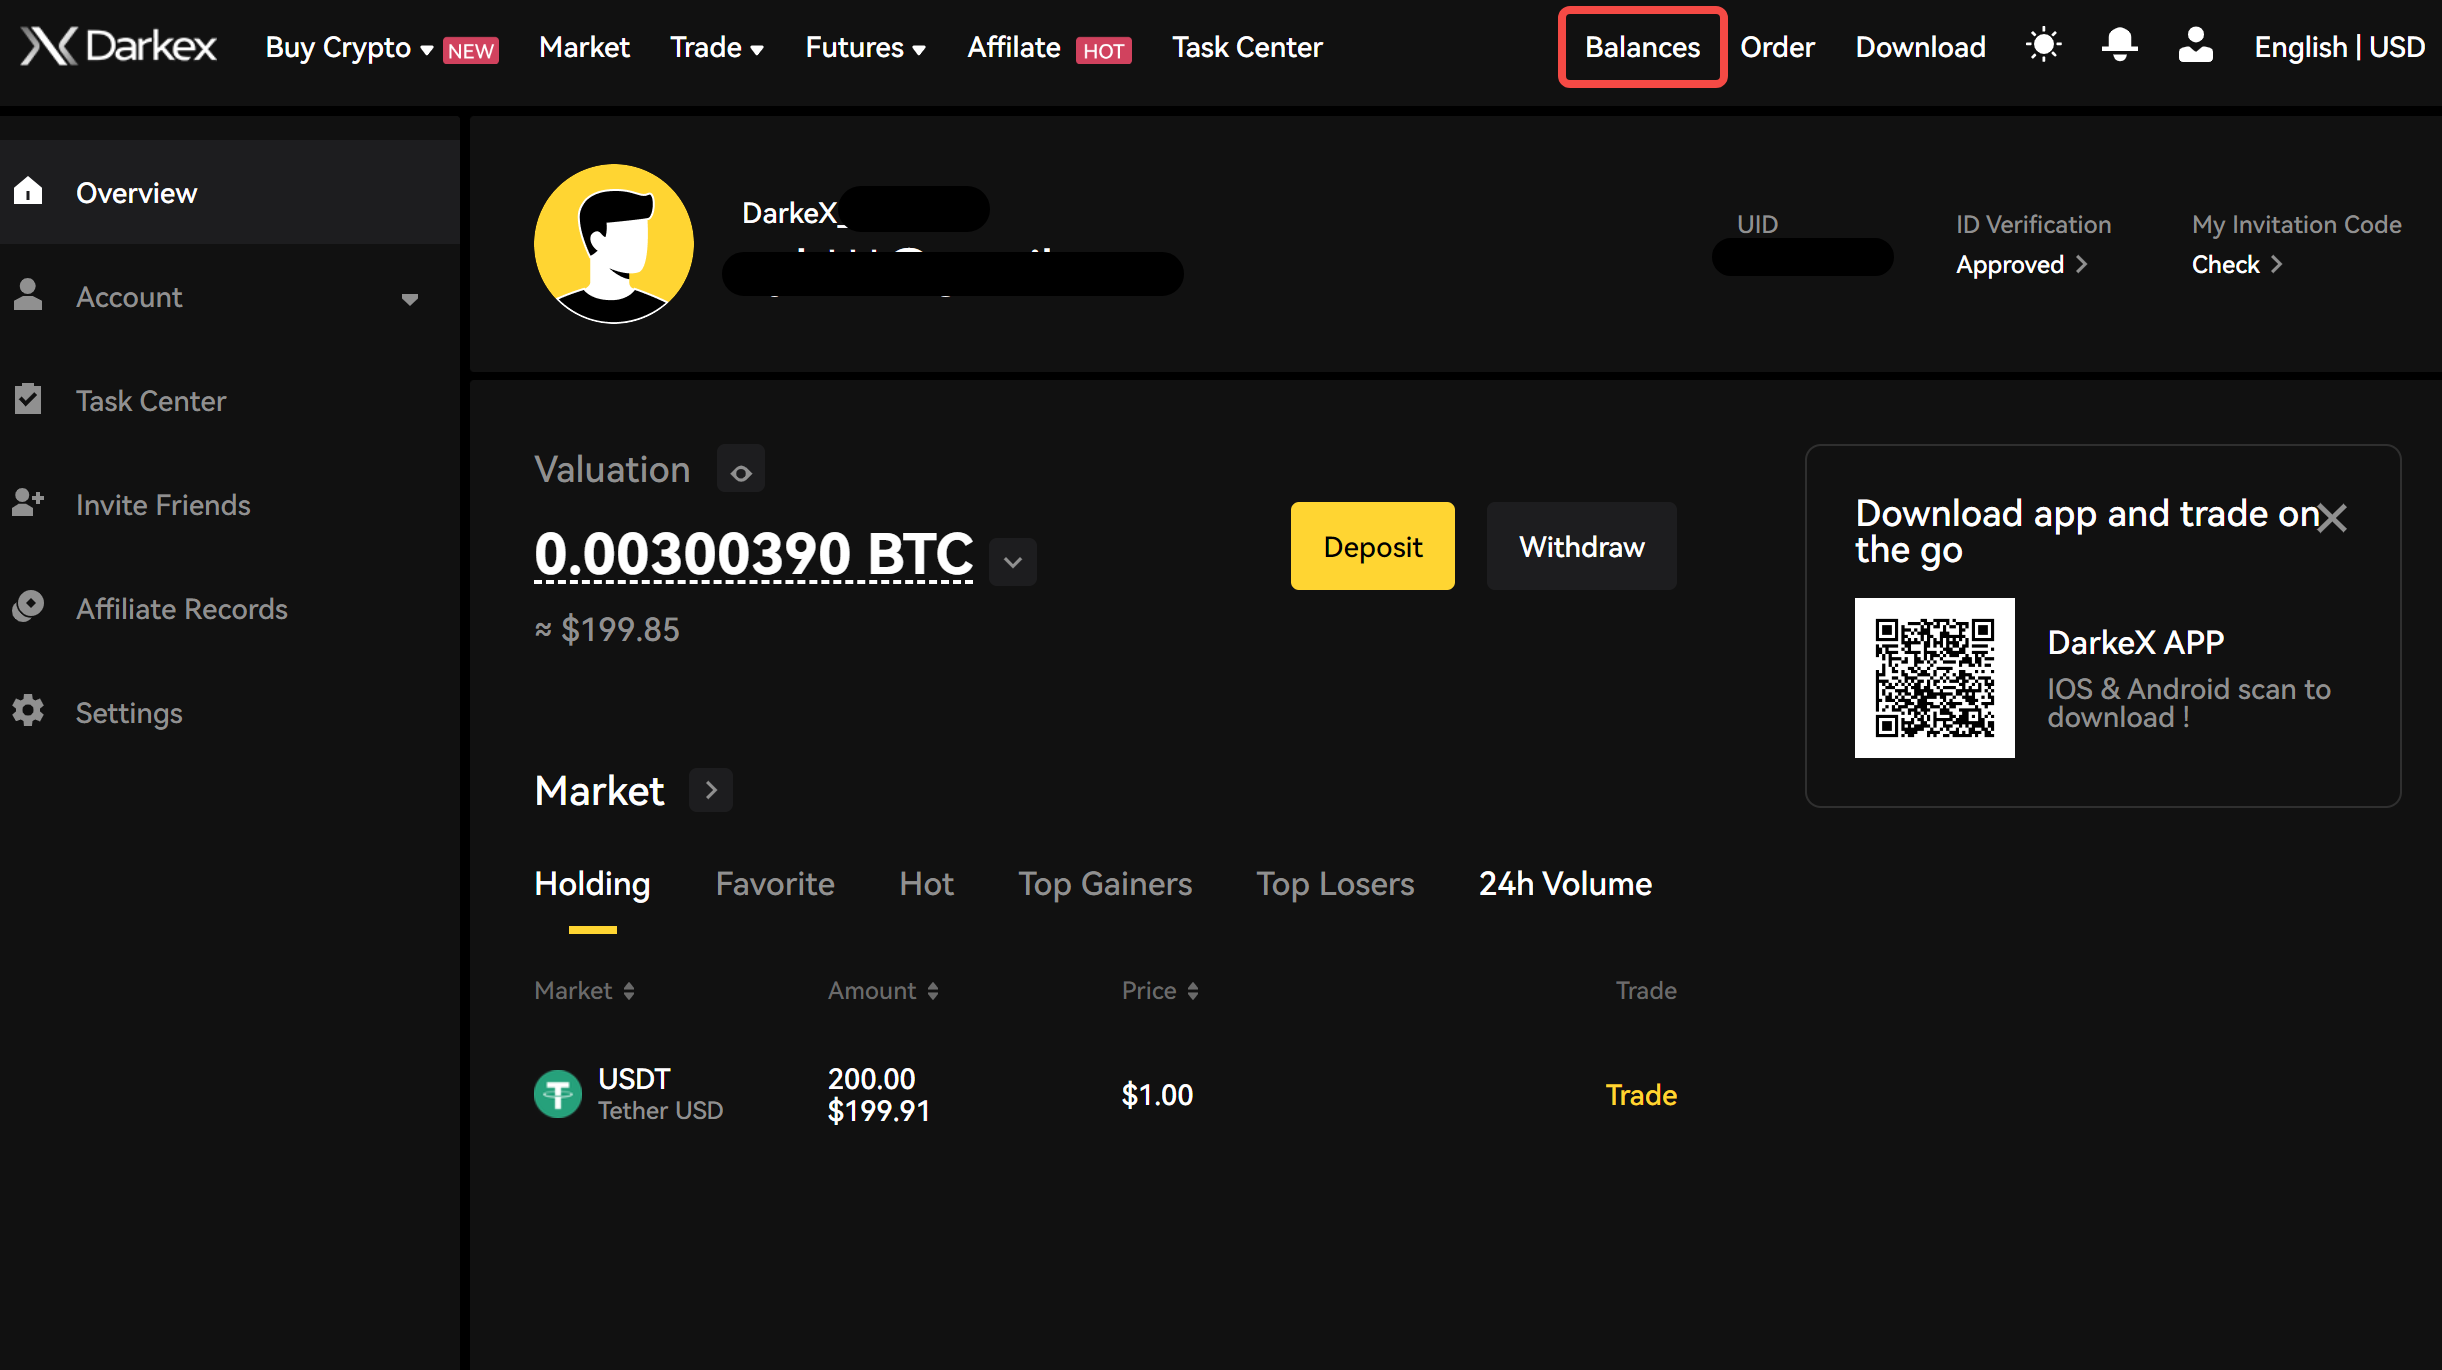Open the valuation currency dropdown chevron

tap(1013, 561)
